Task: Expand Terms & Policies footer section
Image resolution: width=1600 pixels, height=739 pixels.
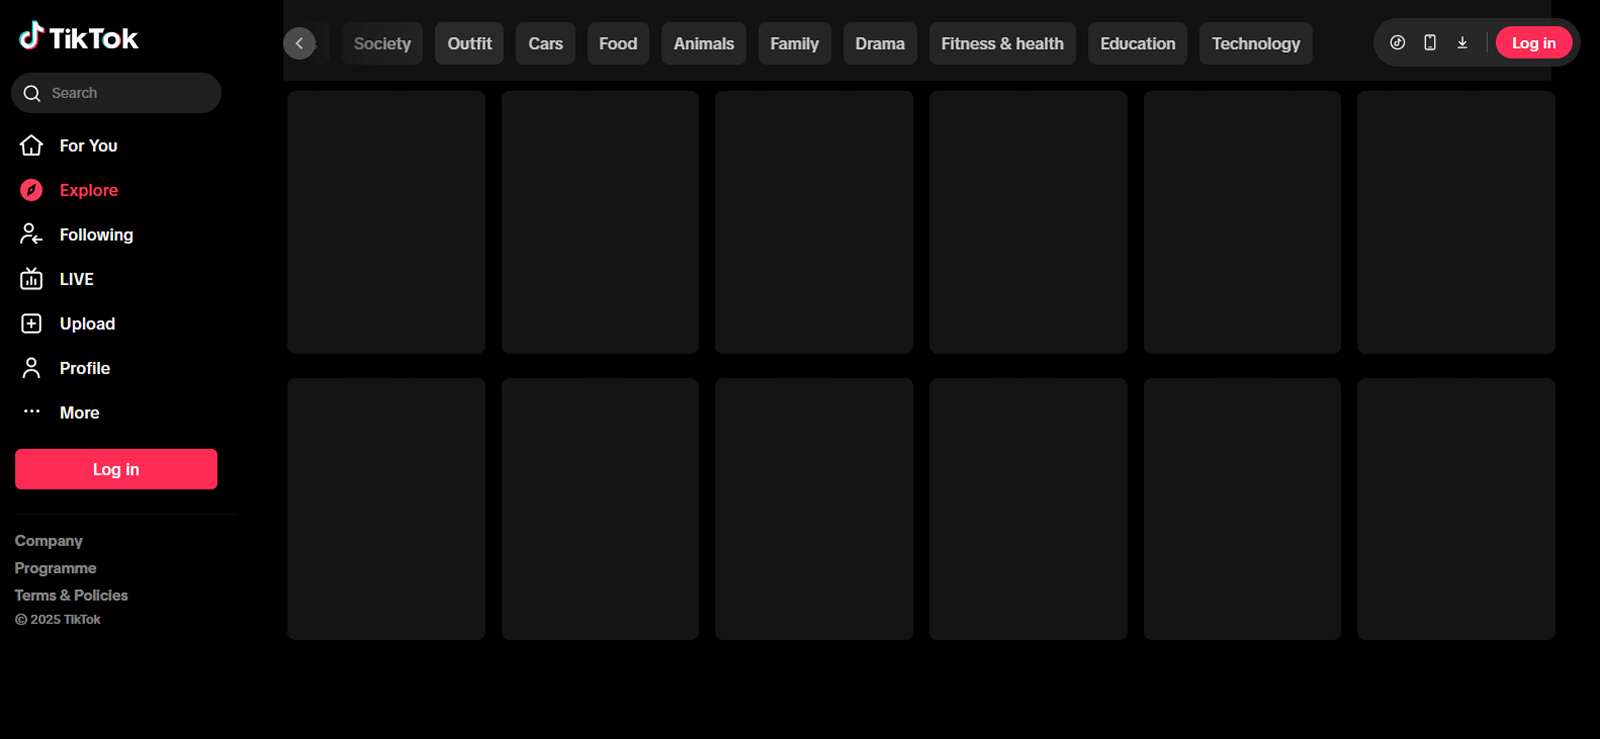Action: [71, 595]
